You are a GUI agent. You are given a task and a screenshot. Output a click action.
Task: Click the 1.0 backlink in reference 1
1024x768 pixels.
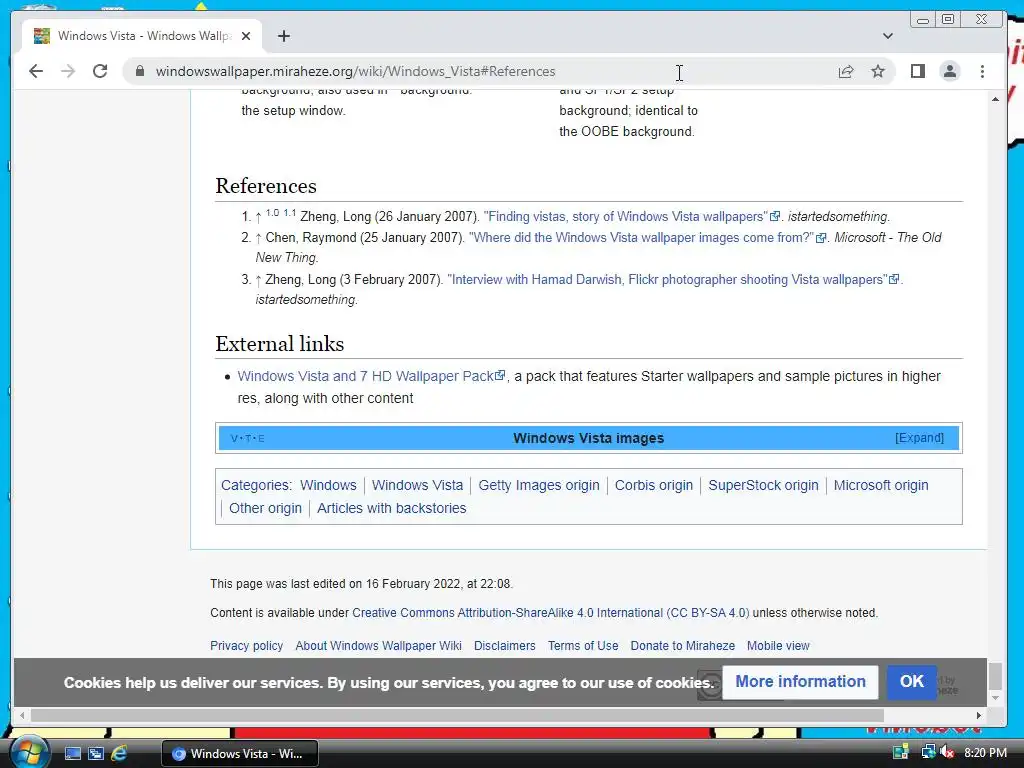272,213
